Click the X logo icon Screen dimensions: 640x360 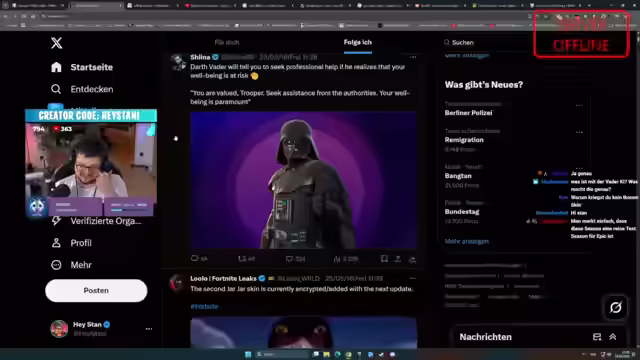tap(57, 43)
